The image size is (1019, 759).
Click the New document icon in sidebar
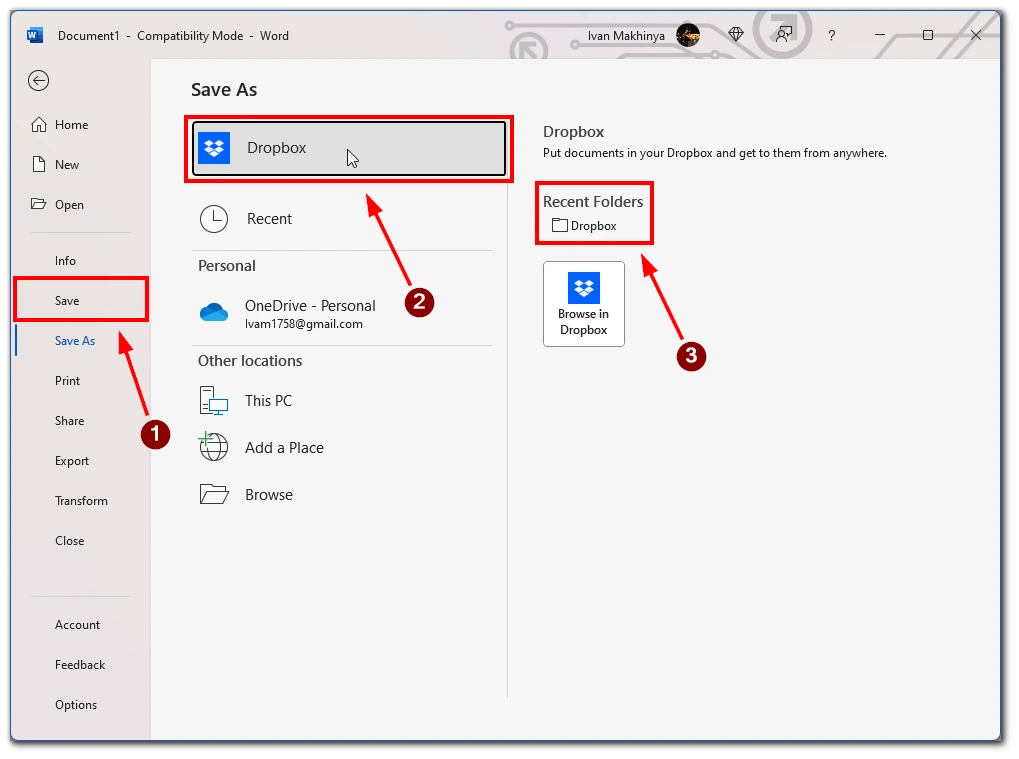coord(39,164)
